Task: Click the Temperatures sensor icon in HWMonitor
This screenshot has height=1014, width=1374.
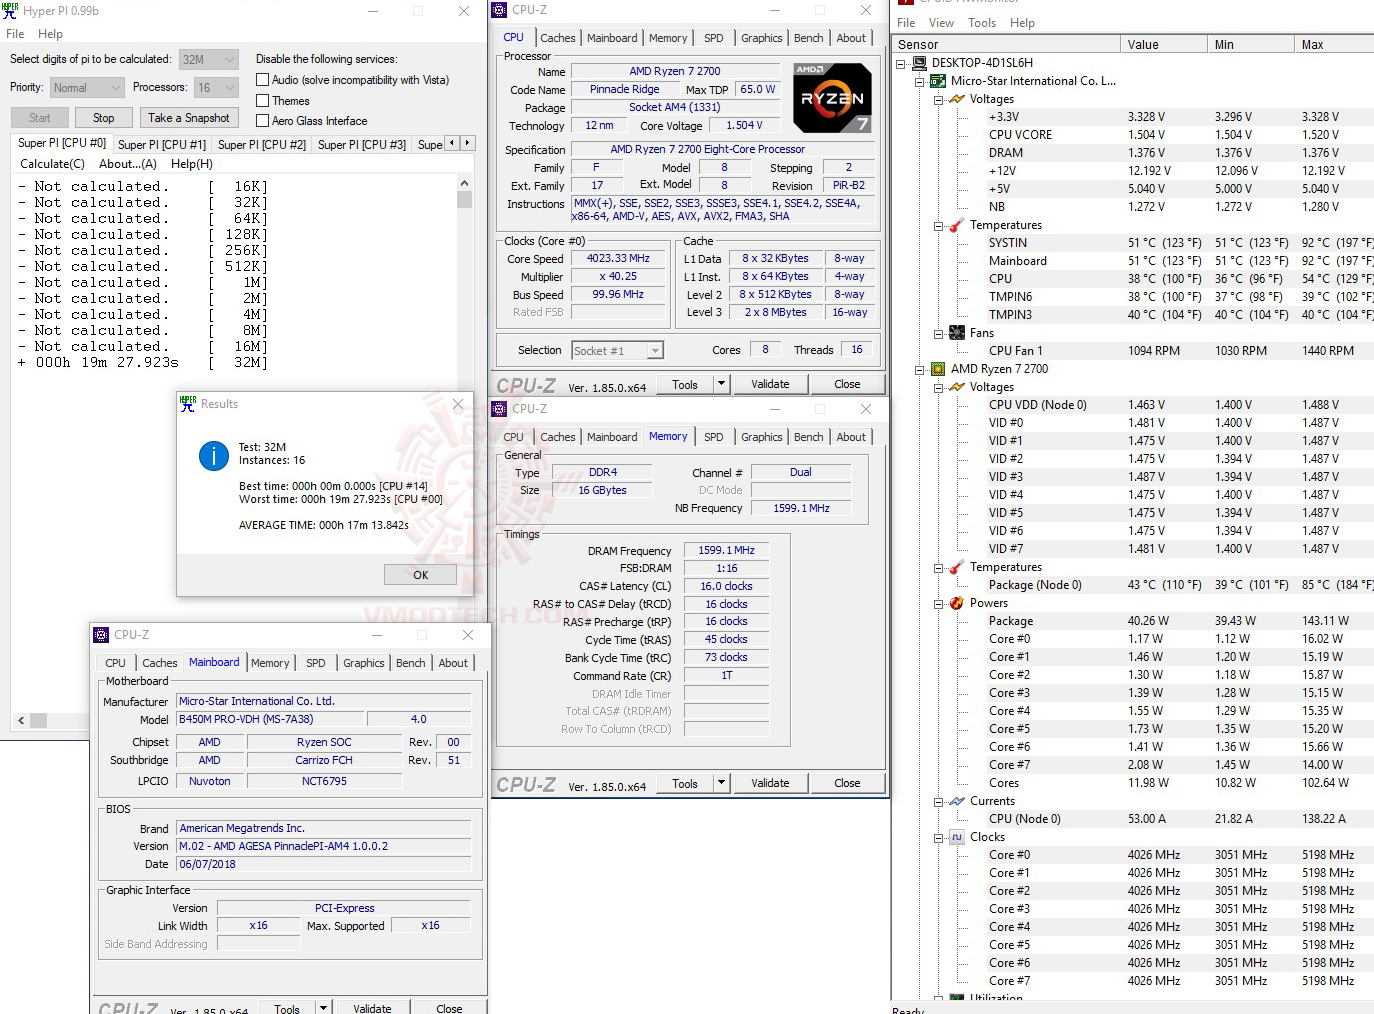Action: [954, 225]
